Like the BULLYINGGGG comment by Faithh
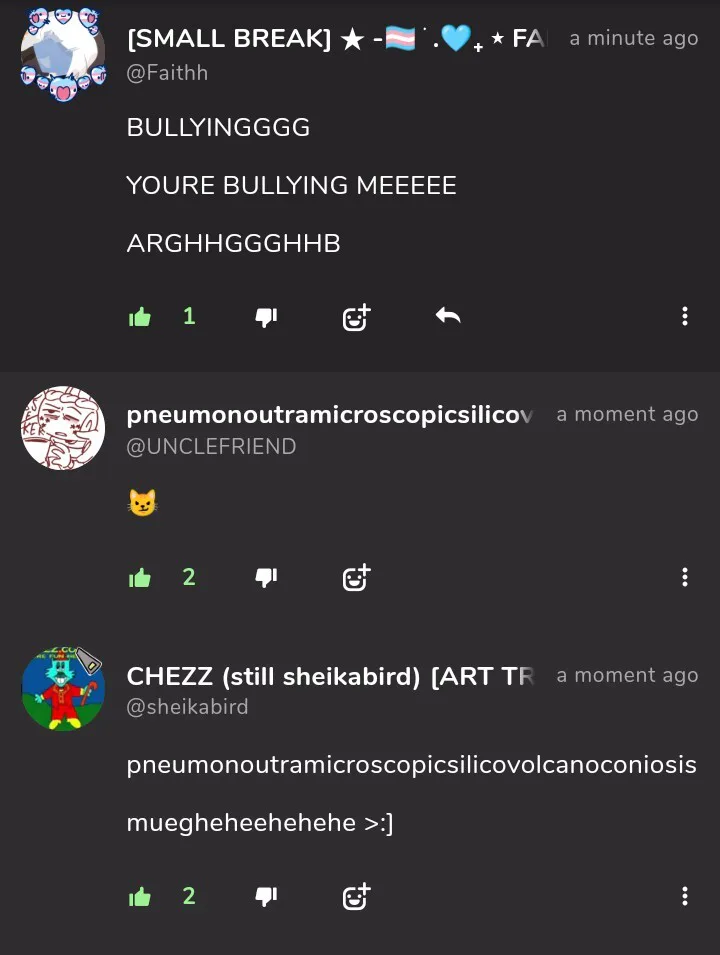The width and height of the screenshot is (720, 955). pyautogui.click(x=140, y=317)
